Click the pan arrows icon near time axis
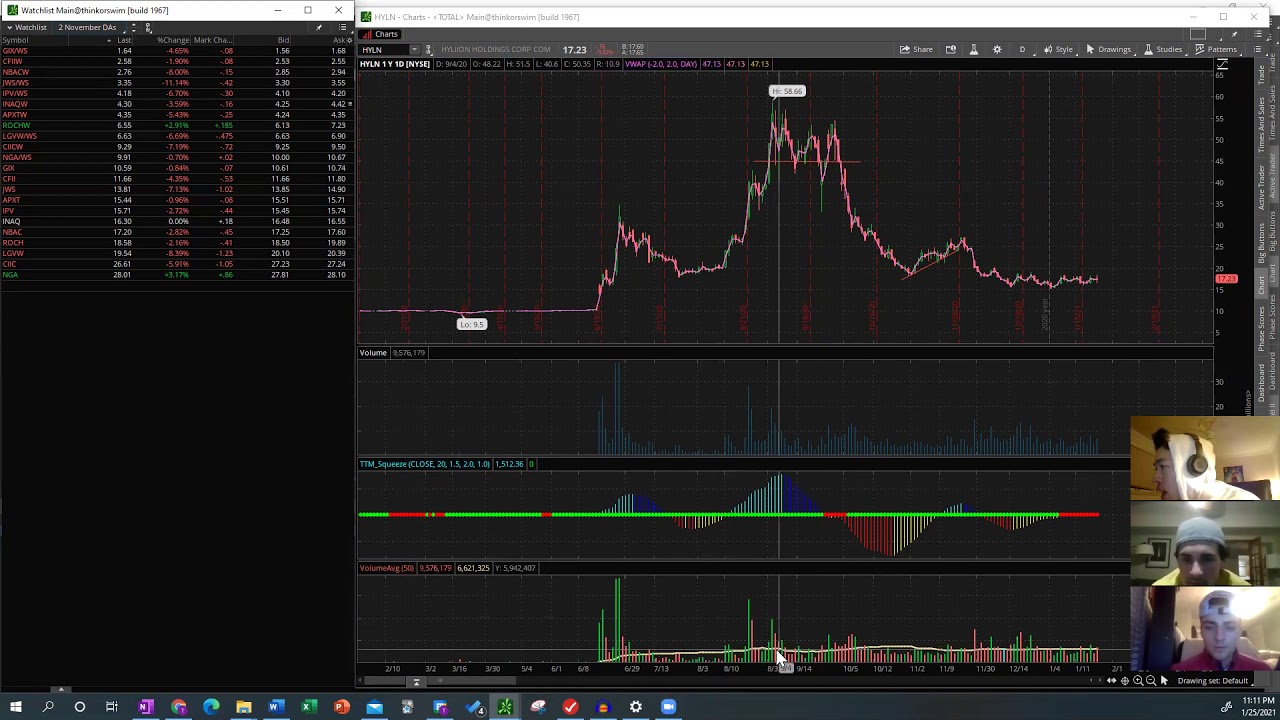The width and height of the screenshot is (1280, 720). [x=1111, y=681]
